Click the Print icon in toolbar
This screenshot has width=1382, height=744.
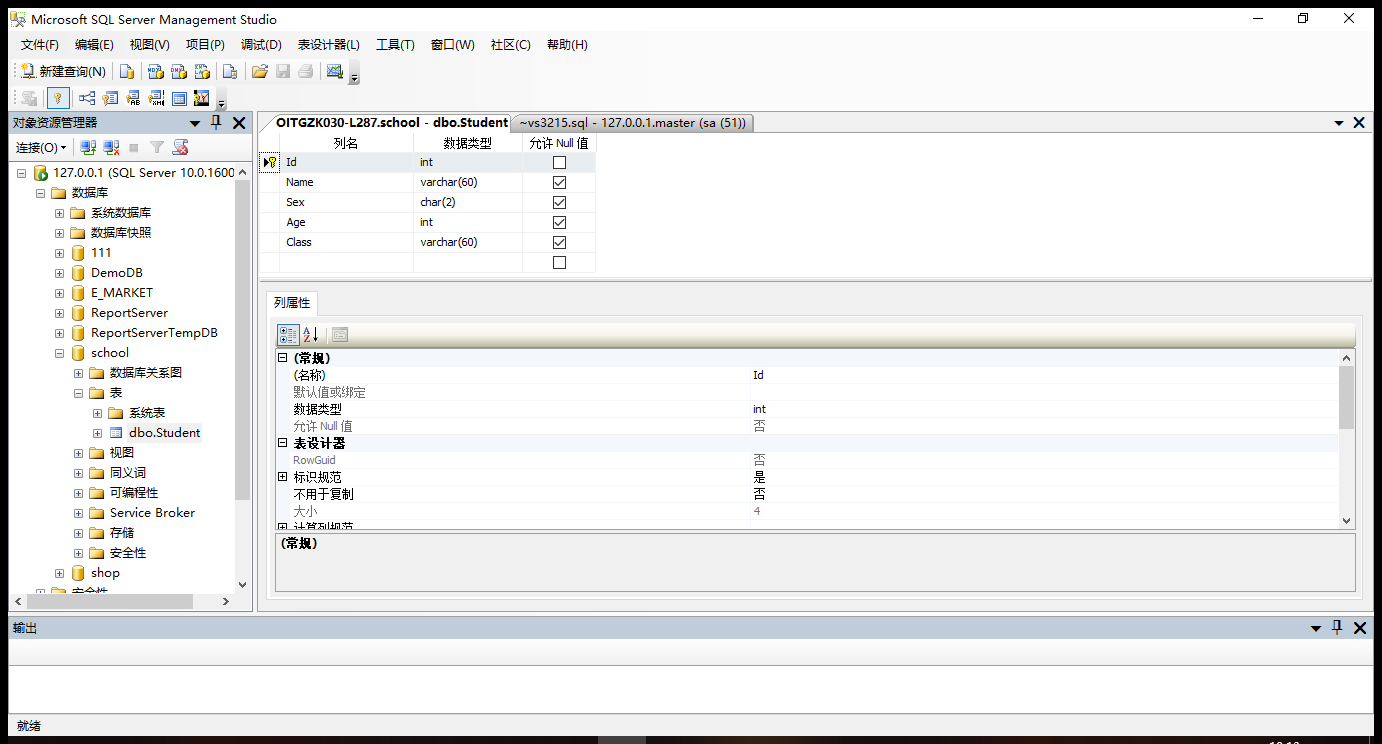click(306, 71)
